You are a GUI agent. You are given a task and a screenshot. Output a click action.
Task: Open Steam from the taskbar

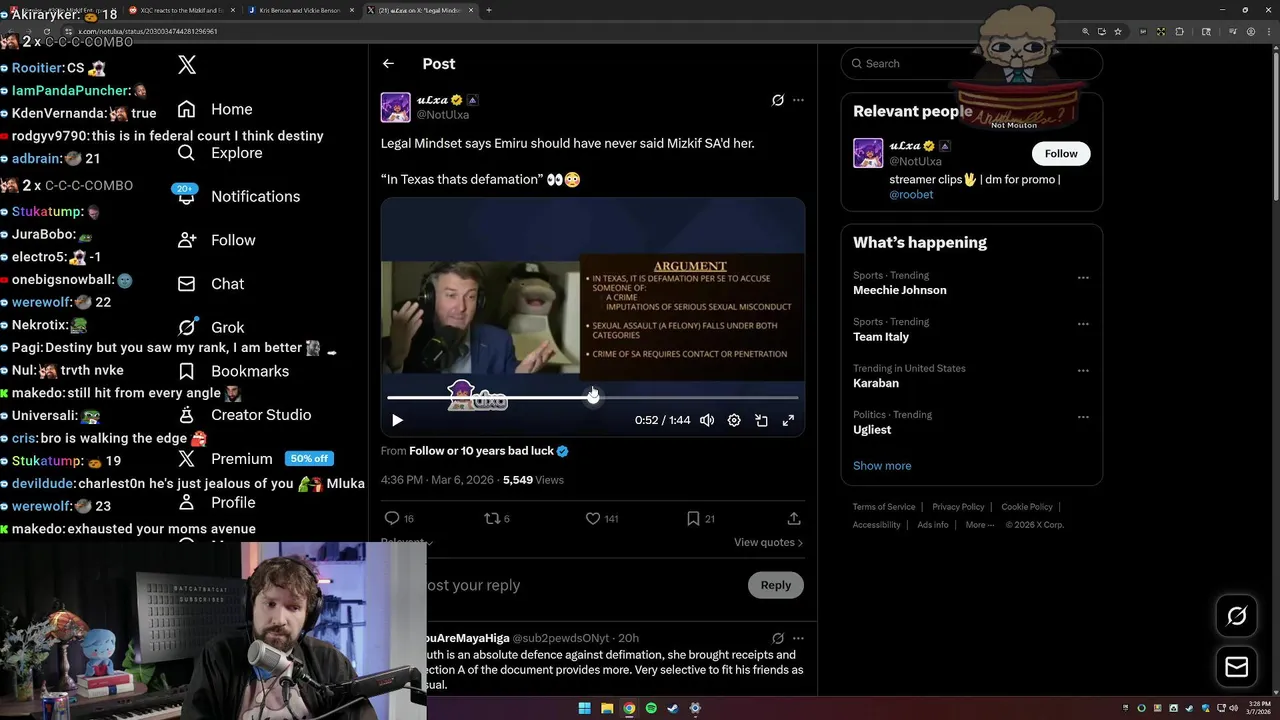(x=673, y=708)
